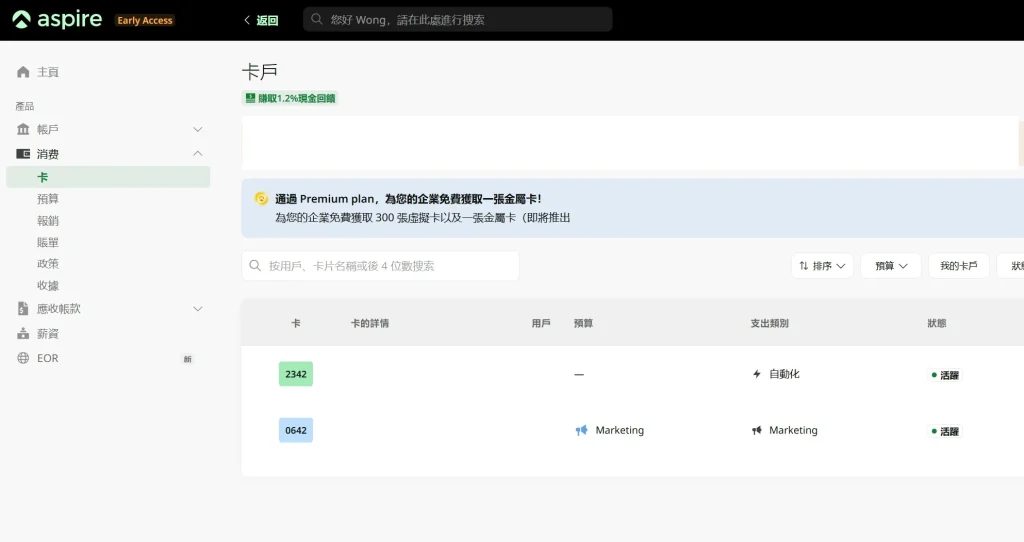The width and height of the screenshot is (1024, 542).
Task: Expand the 帳戶 section chevron
Action: click(198, 129)
